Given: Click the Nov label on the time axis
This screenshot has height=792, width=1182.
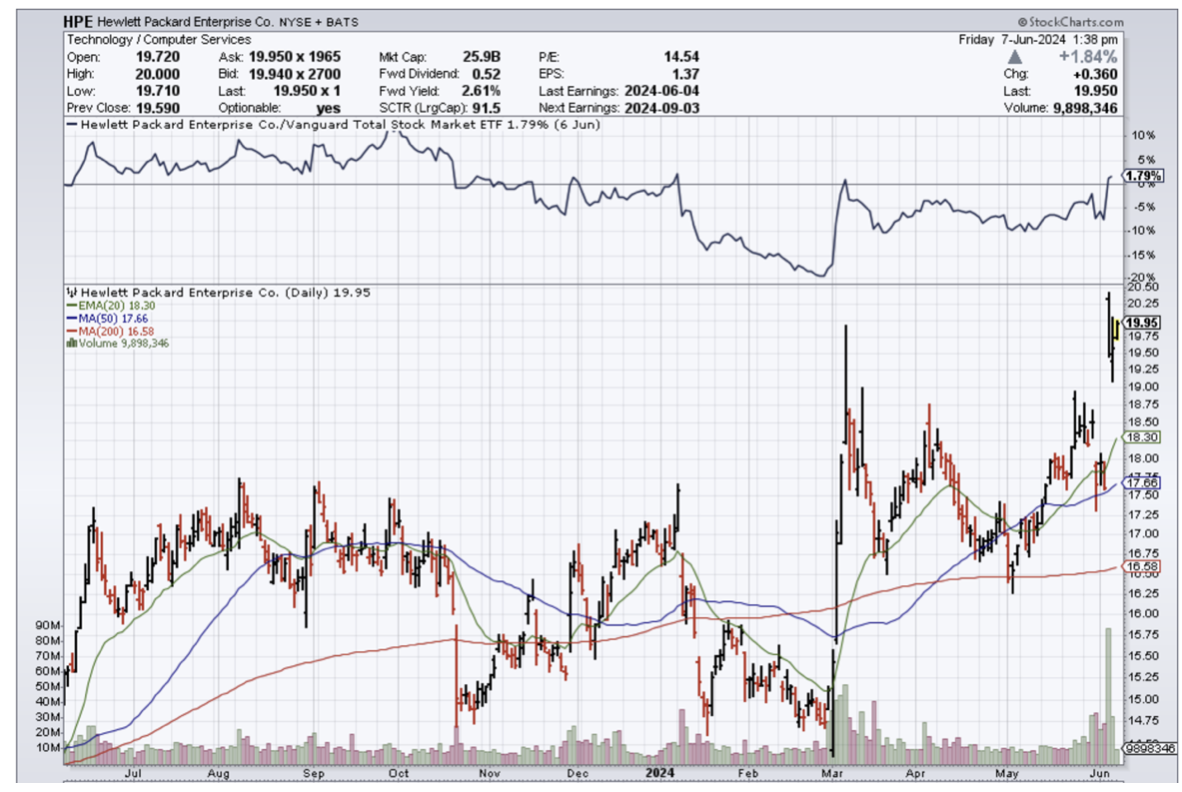Looking at the screenshot, I should [489, 773].
